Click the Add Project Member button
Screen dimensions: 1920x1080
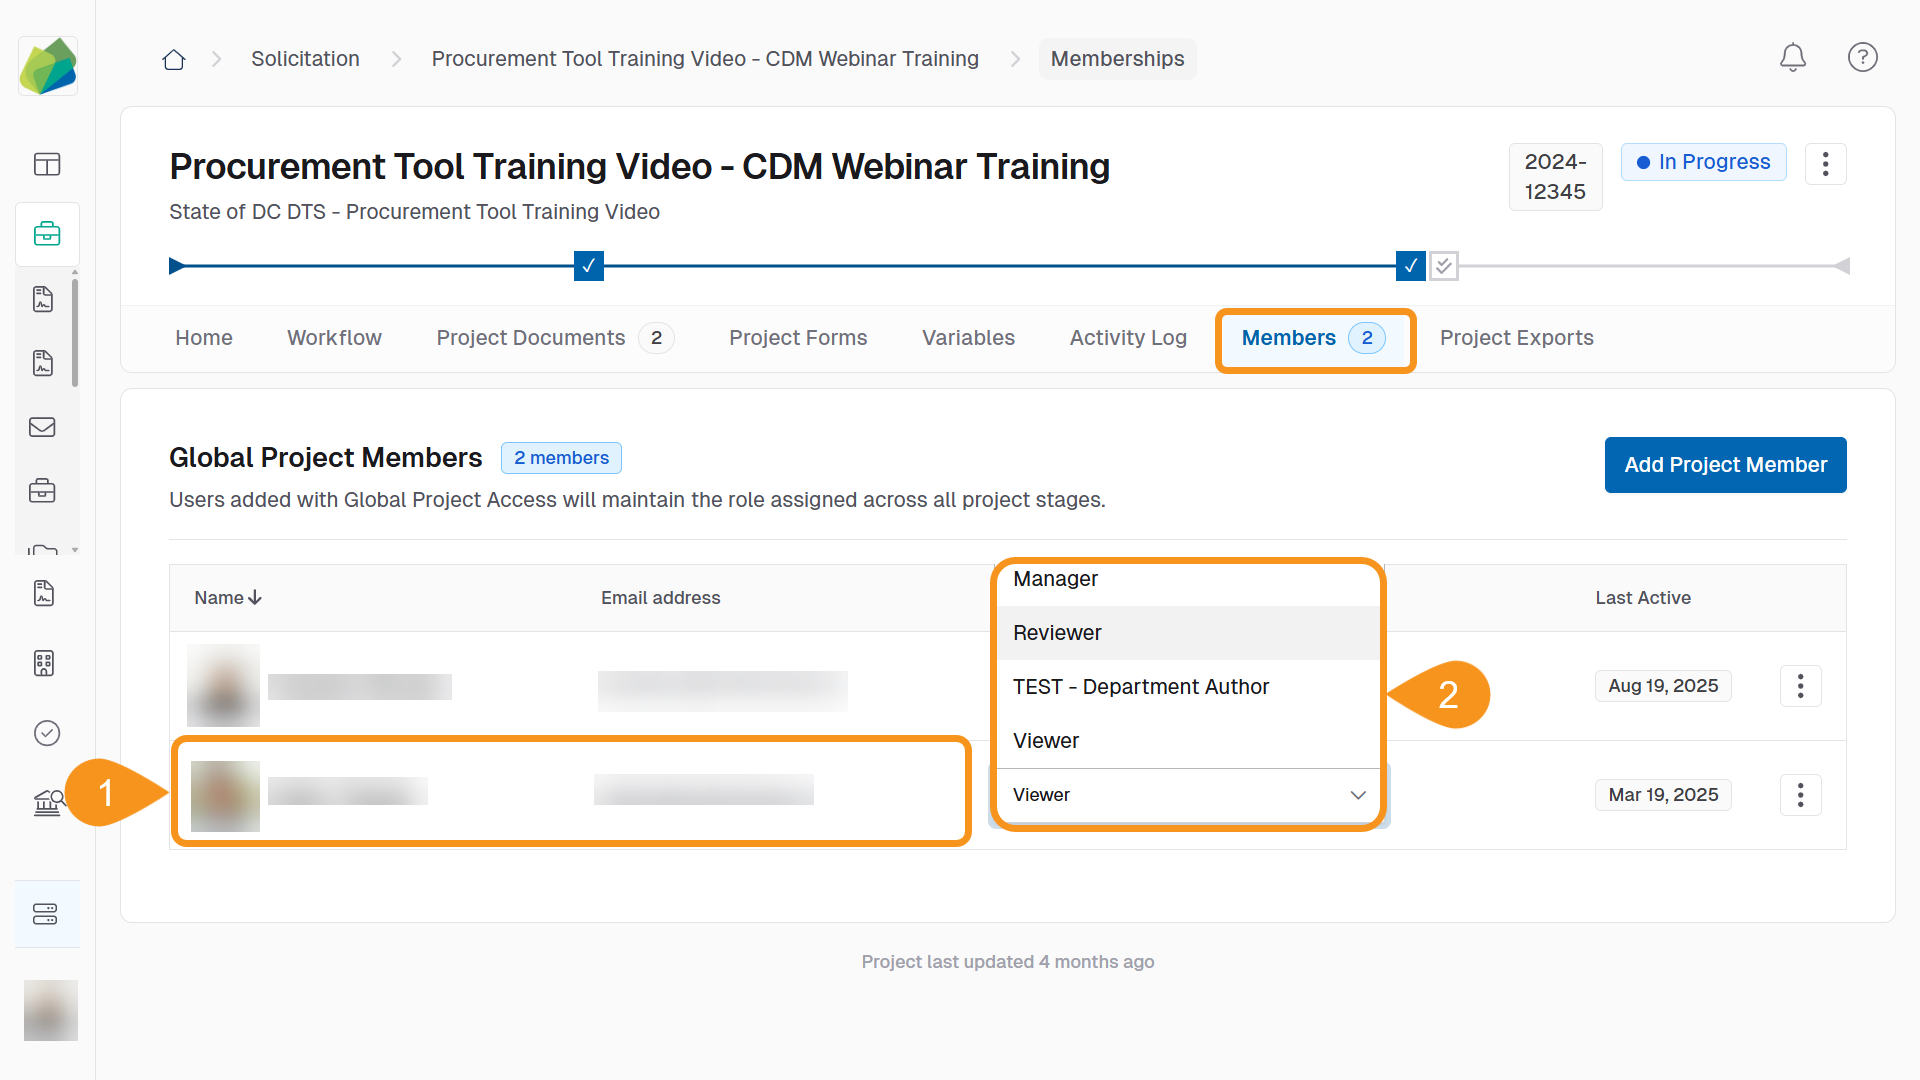[1725, 465]
